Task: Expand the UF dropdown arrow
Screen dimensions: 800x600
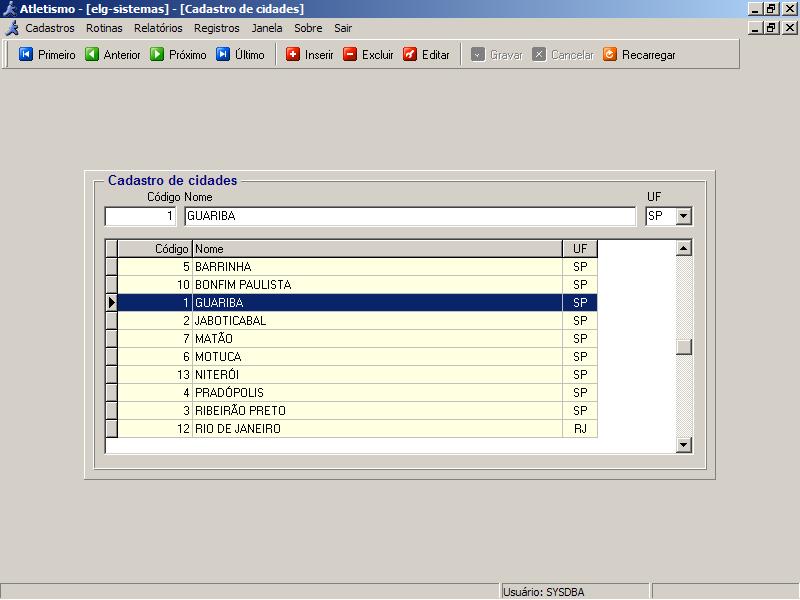Action: 684,216
